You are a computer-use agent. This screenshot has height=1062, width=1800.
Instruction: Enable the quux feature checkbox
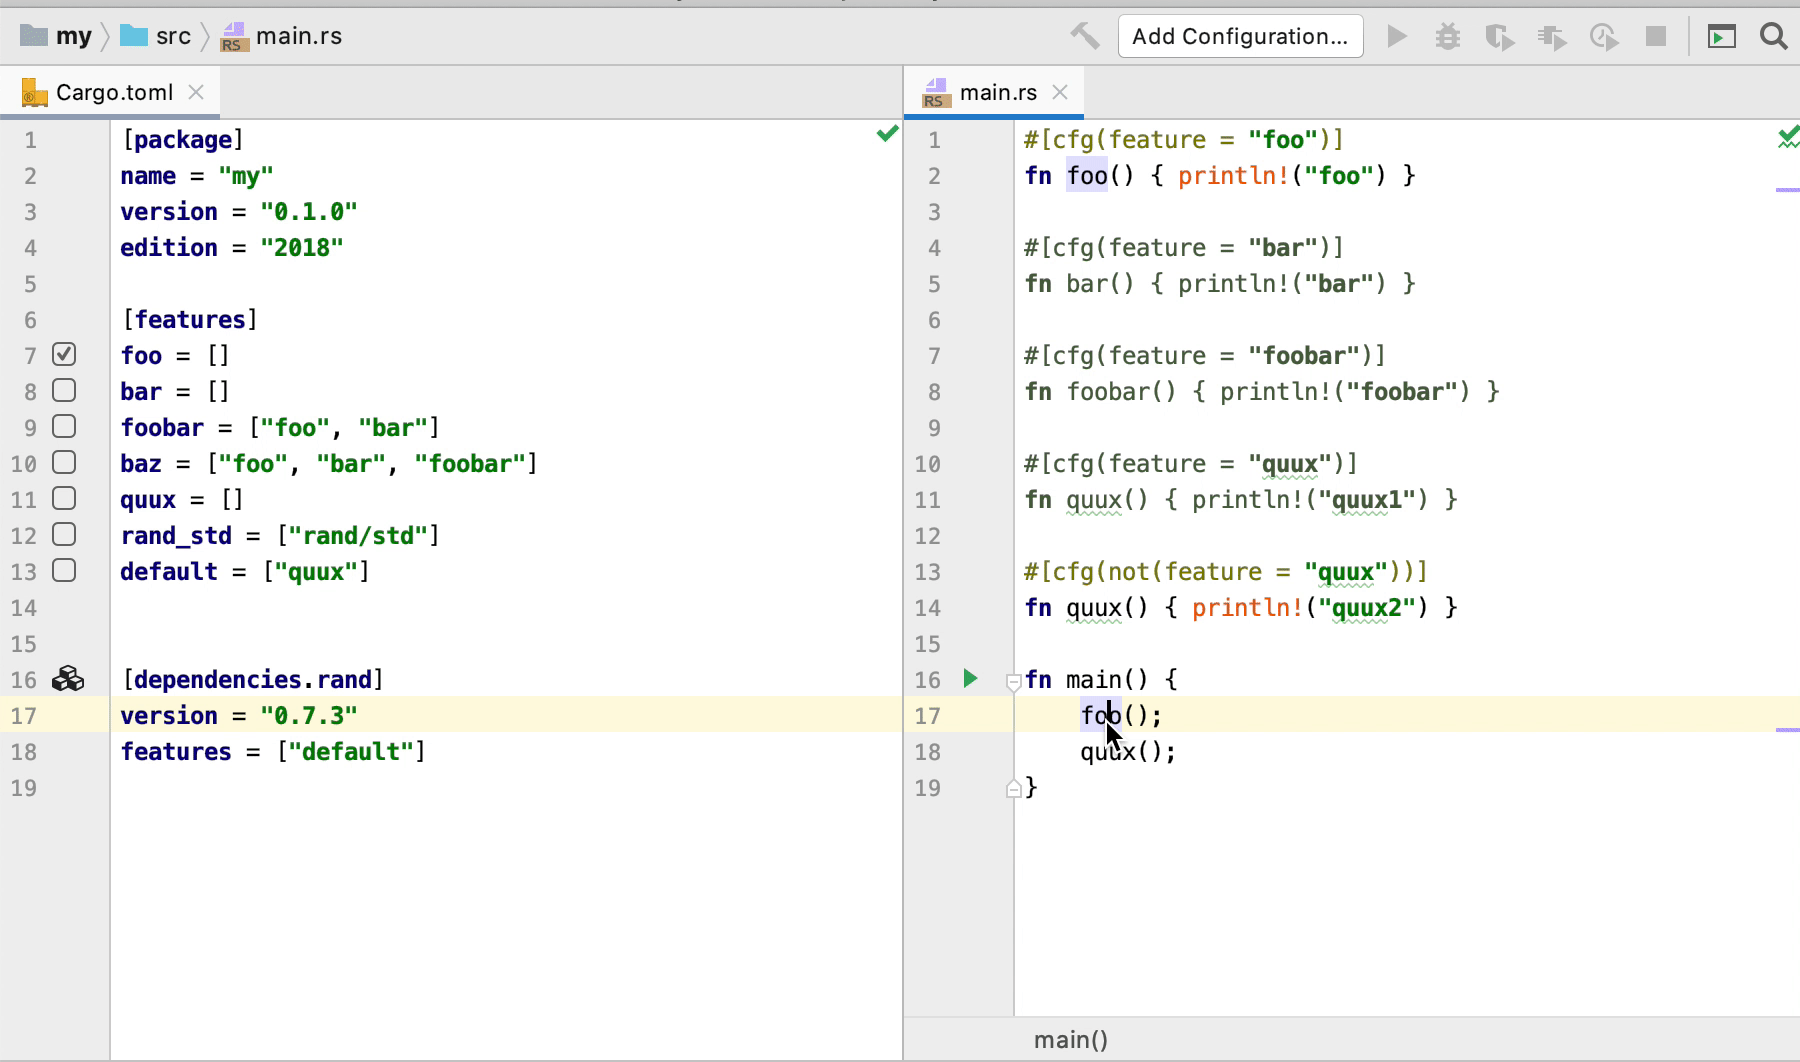[64, 498]
